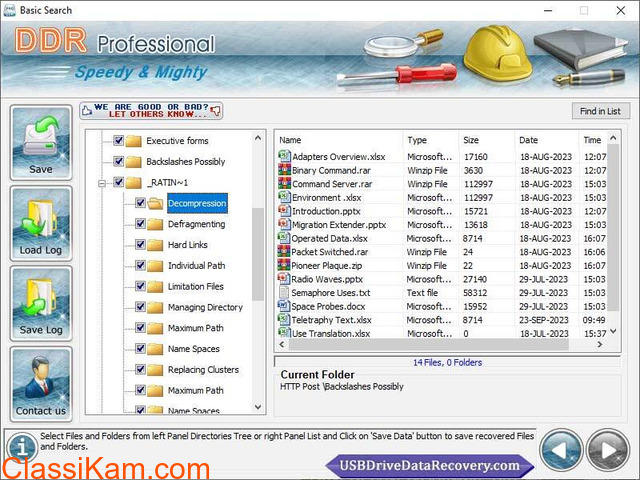The image size is (640, 480).
Task: Click the folder icon of Executive forms
Action: (x=133, y=141)
